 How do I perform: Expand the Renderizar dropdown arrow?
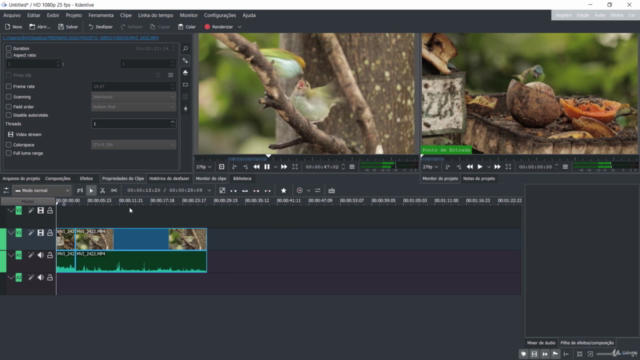(x=240, y=27)
